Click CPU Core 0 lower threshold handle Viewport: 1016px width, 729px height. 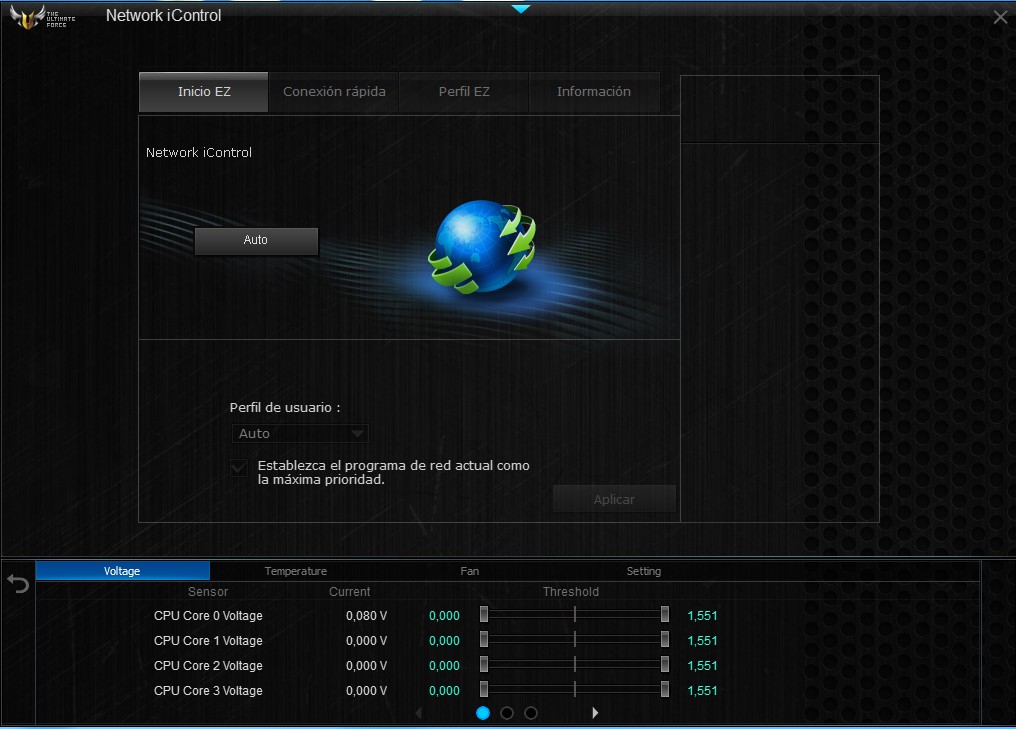pyautogui.click(x=484, y=615)
